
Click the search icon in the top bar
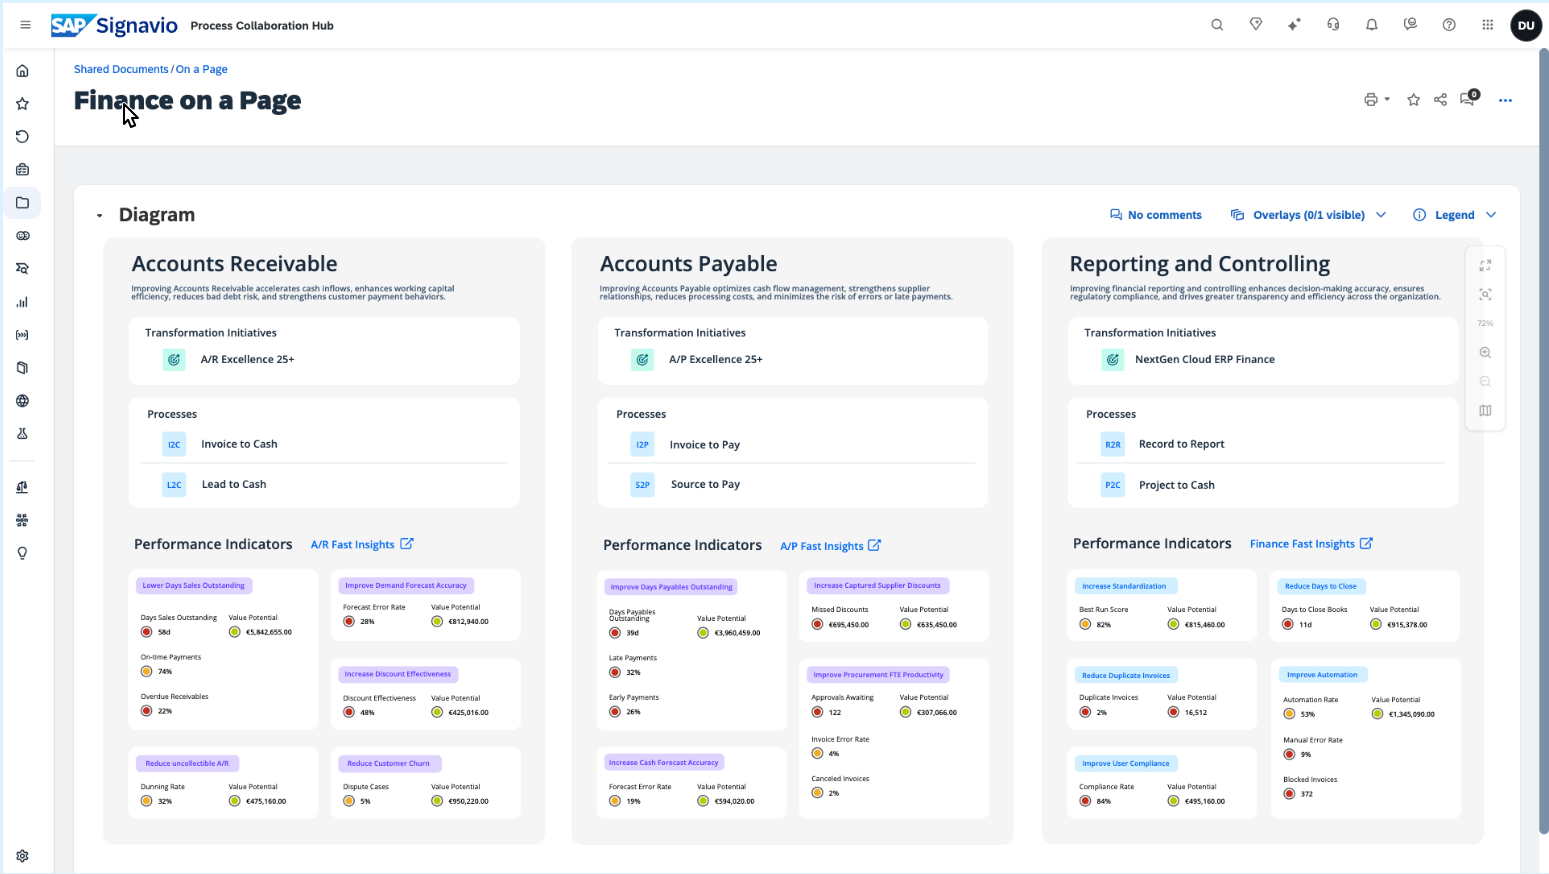(x=1217, y=25)
